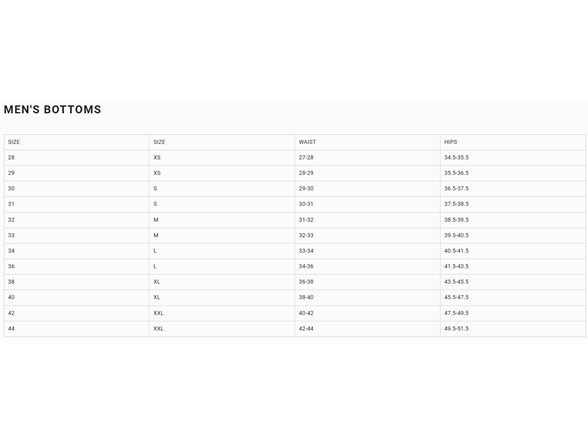Click the MEN'S BOTTOMS heading

pos(52,110)
